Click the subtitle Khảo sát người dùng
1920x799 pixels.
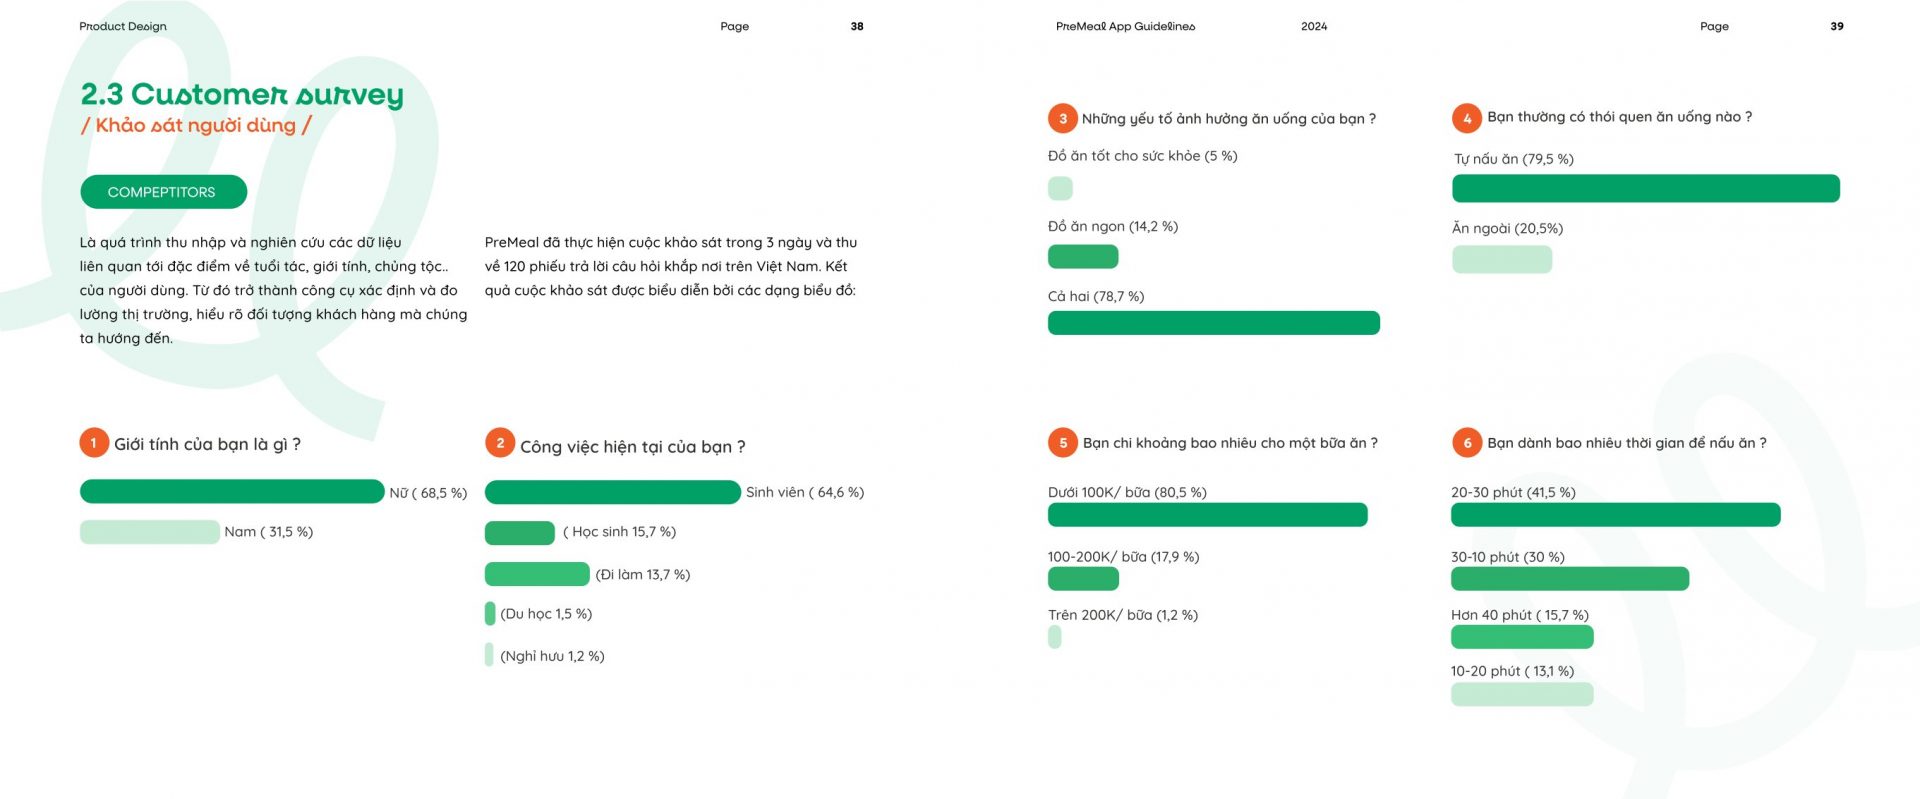[196, 125]
